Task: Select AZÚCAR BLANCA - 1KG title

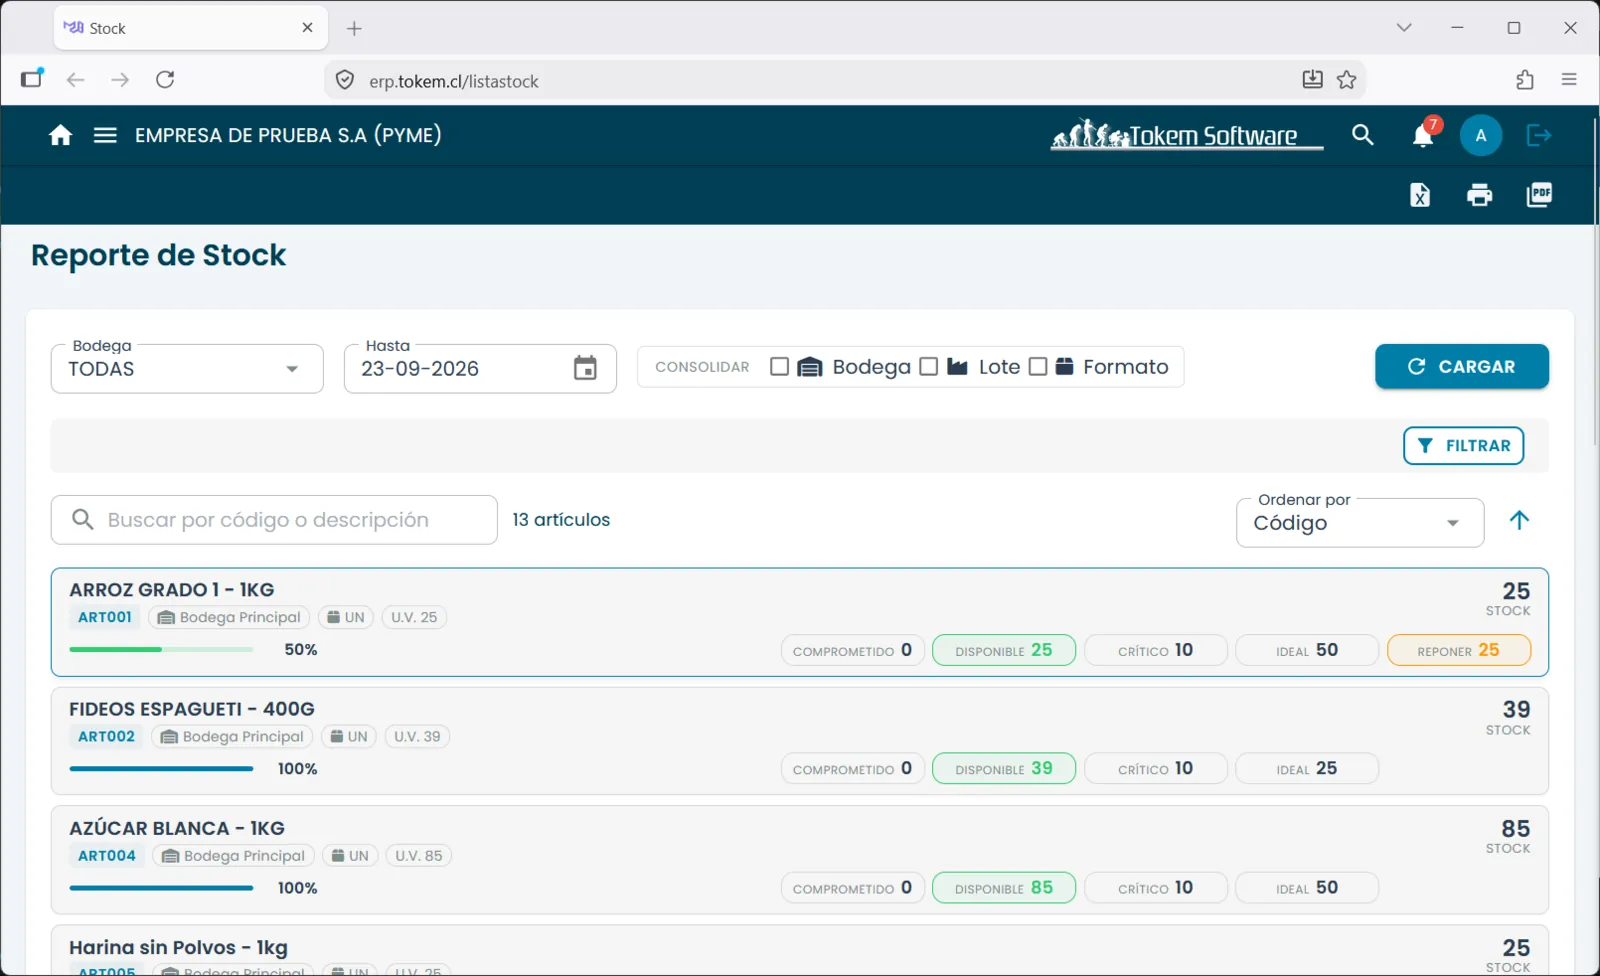Action: coord(177,828)
